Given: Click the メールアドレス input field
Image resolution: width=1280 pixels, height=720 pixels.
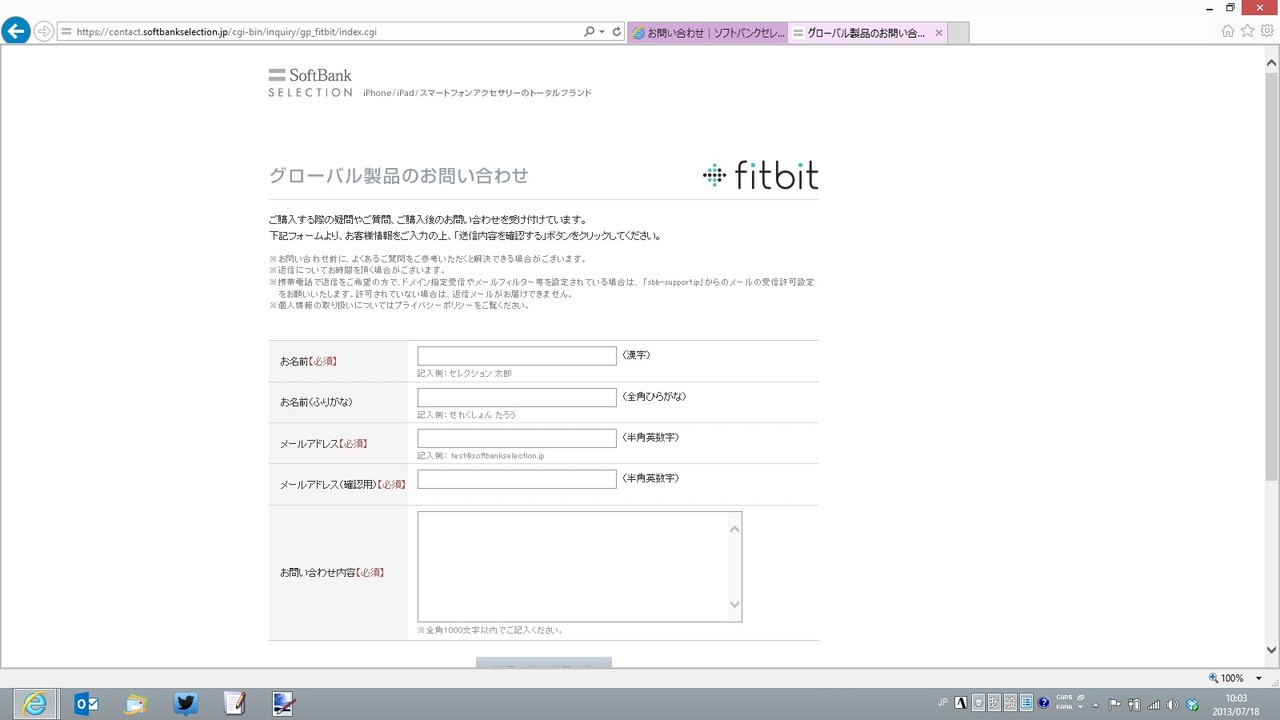Looking at the screenshot, I should tap(517, 438).
